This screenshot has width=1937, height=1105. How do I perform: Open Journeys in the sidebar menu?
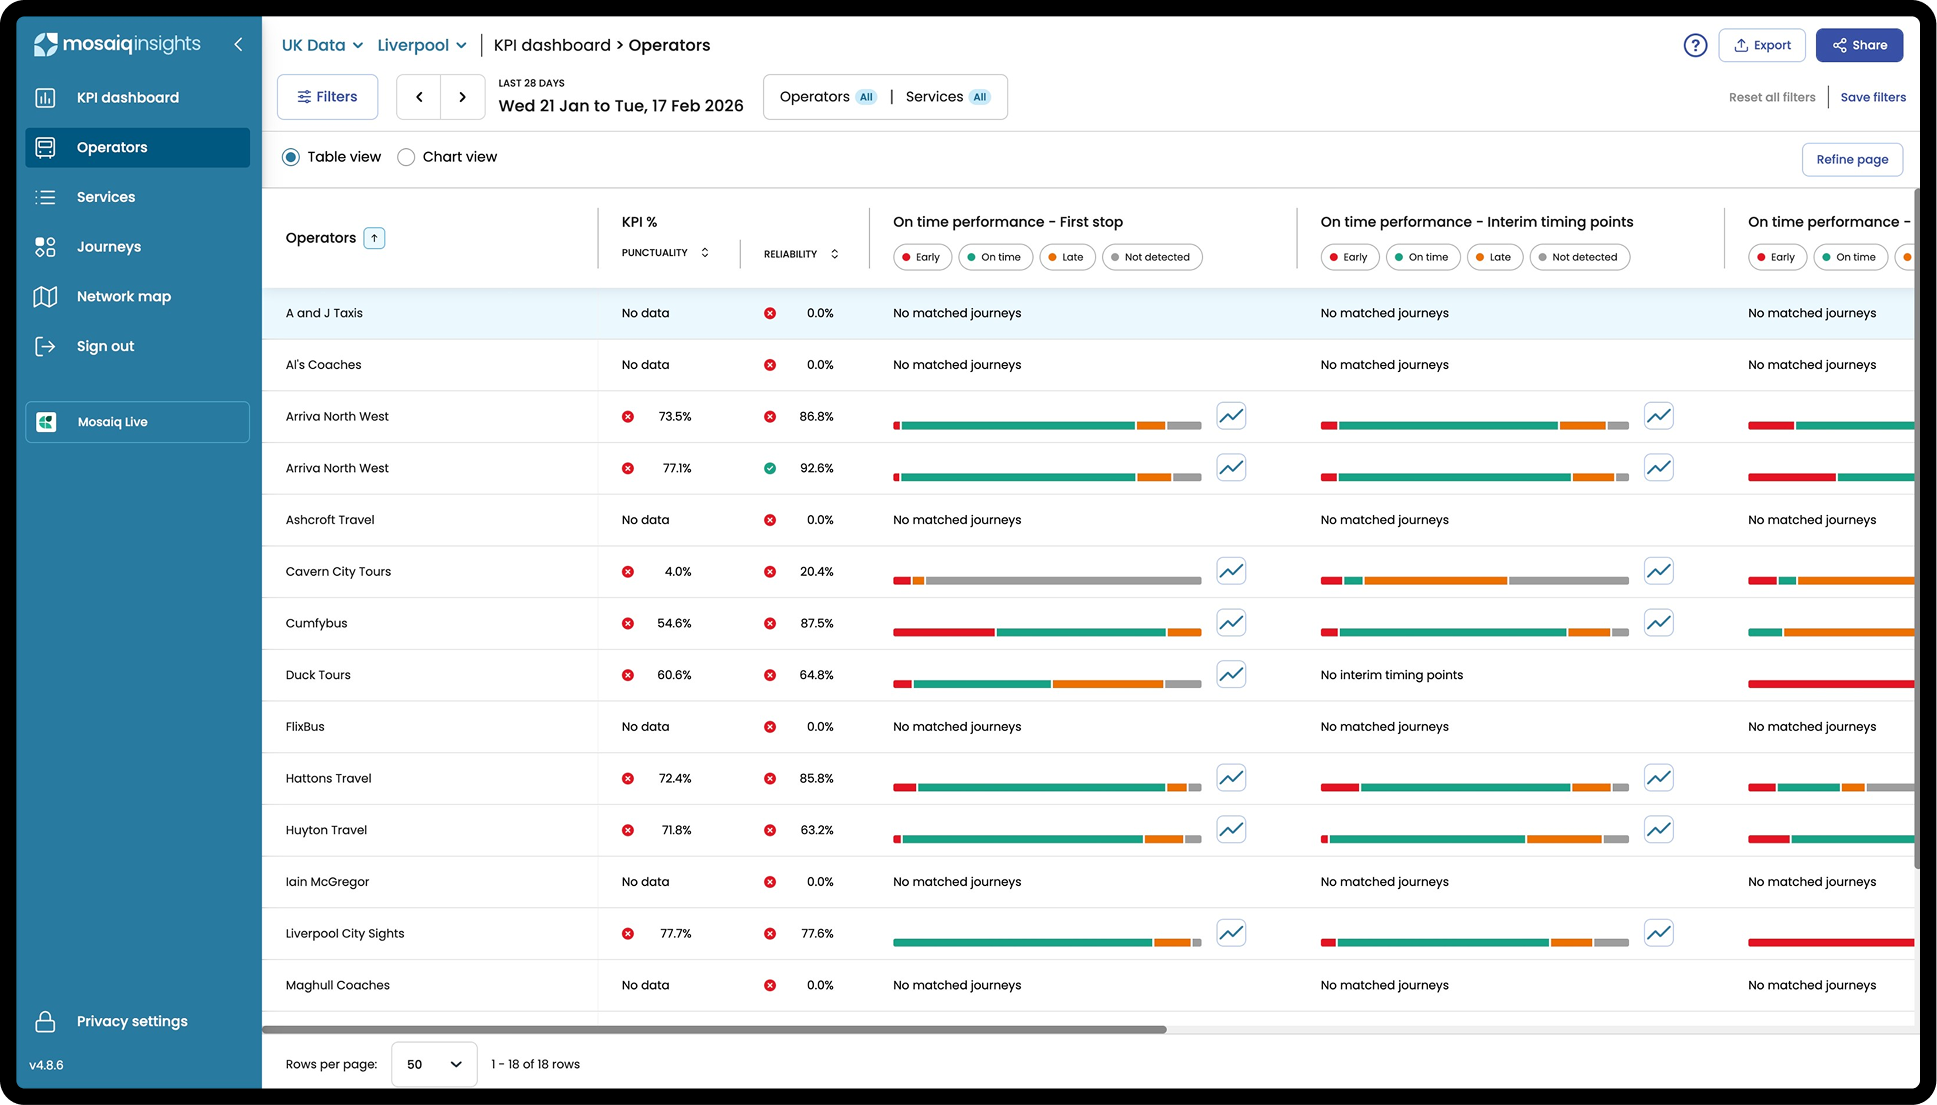click(x=108, y=247)
